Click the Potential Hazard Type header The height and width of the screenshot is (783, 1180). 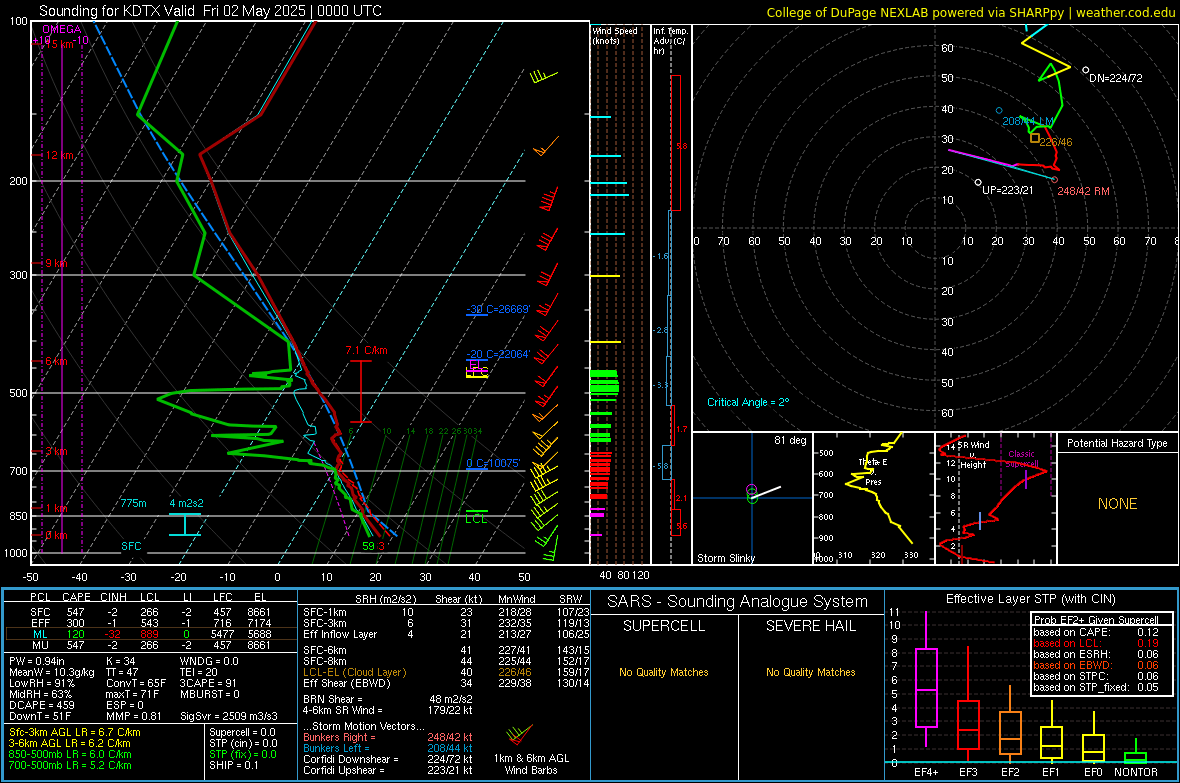pyautogui.click(x=1117, y=443)
